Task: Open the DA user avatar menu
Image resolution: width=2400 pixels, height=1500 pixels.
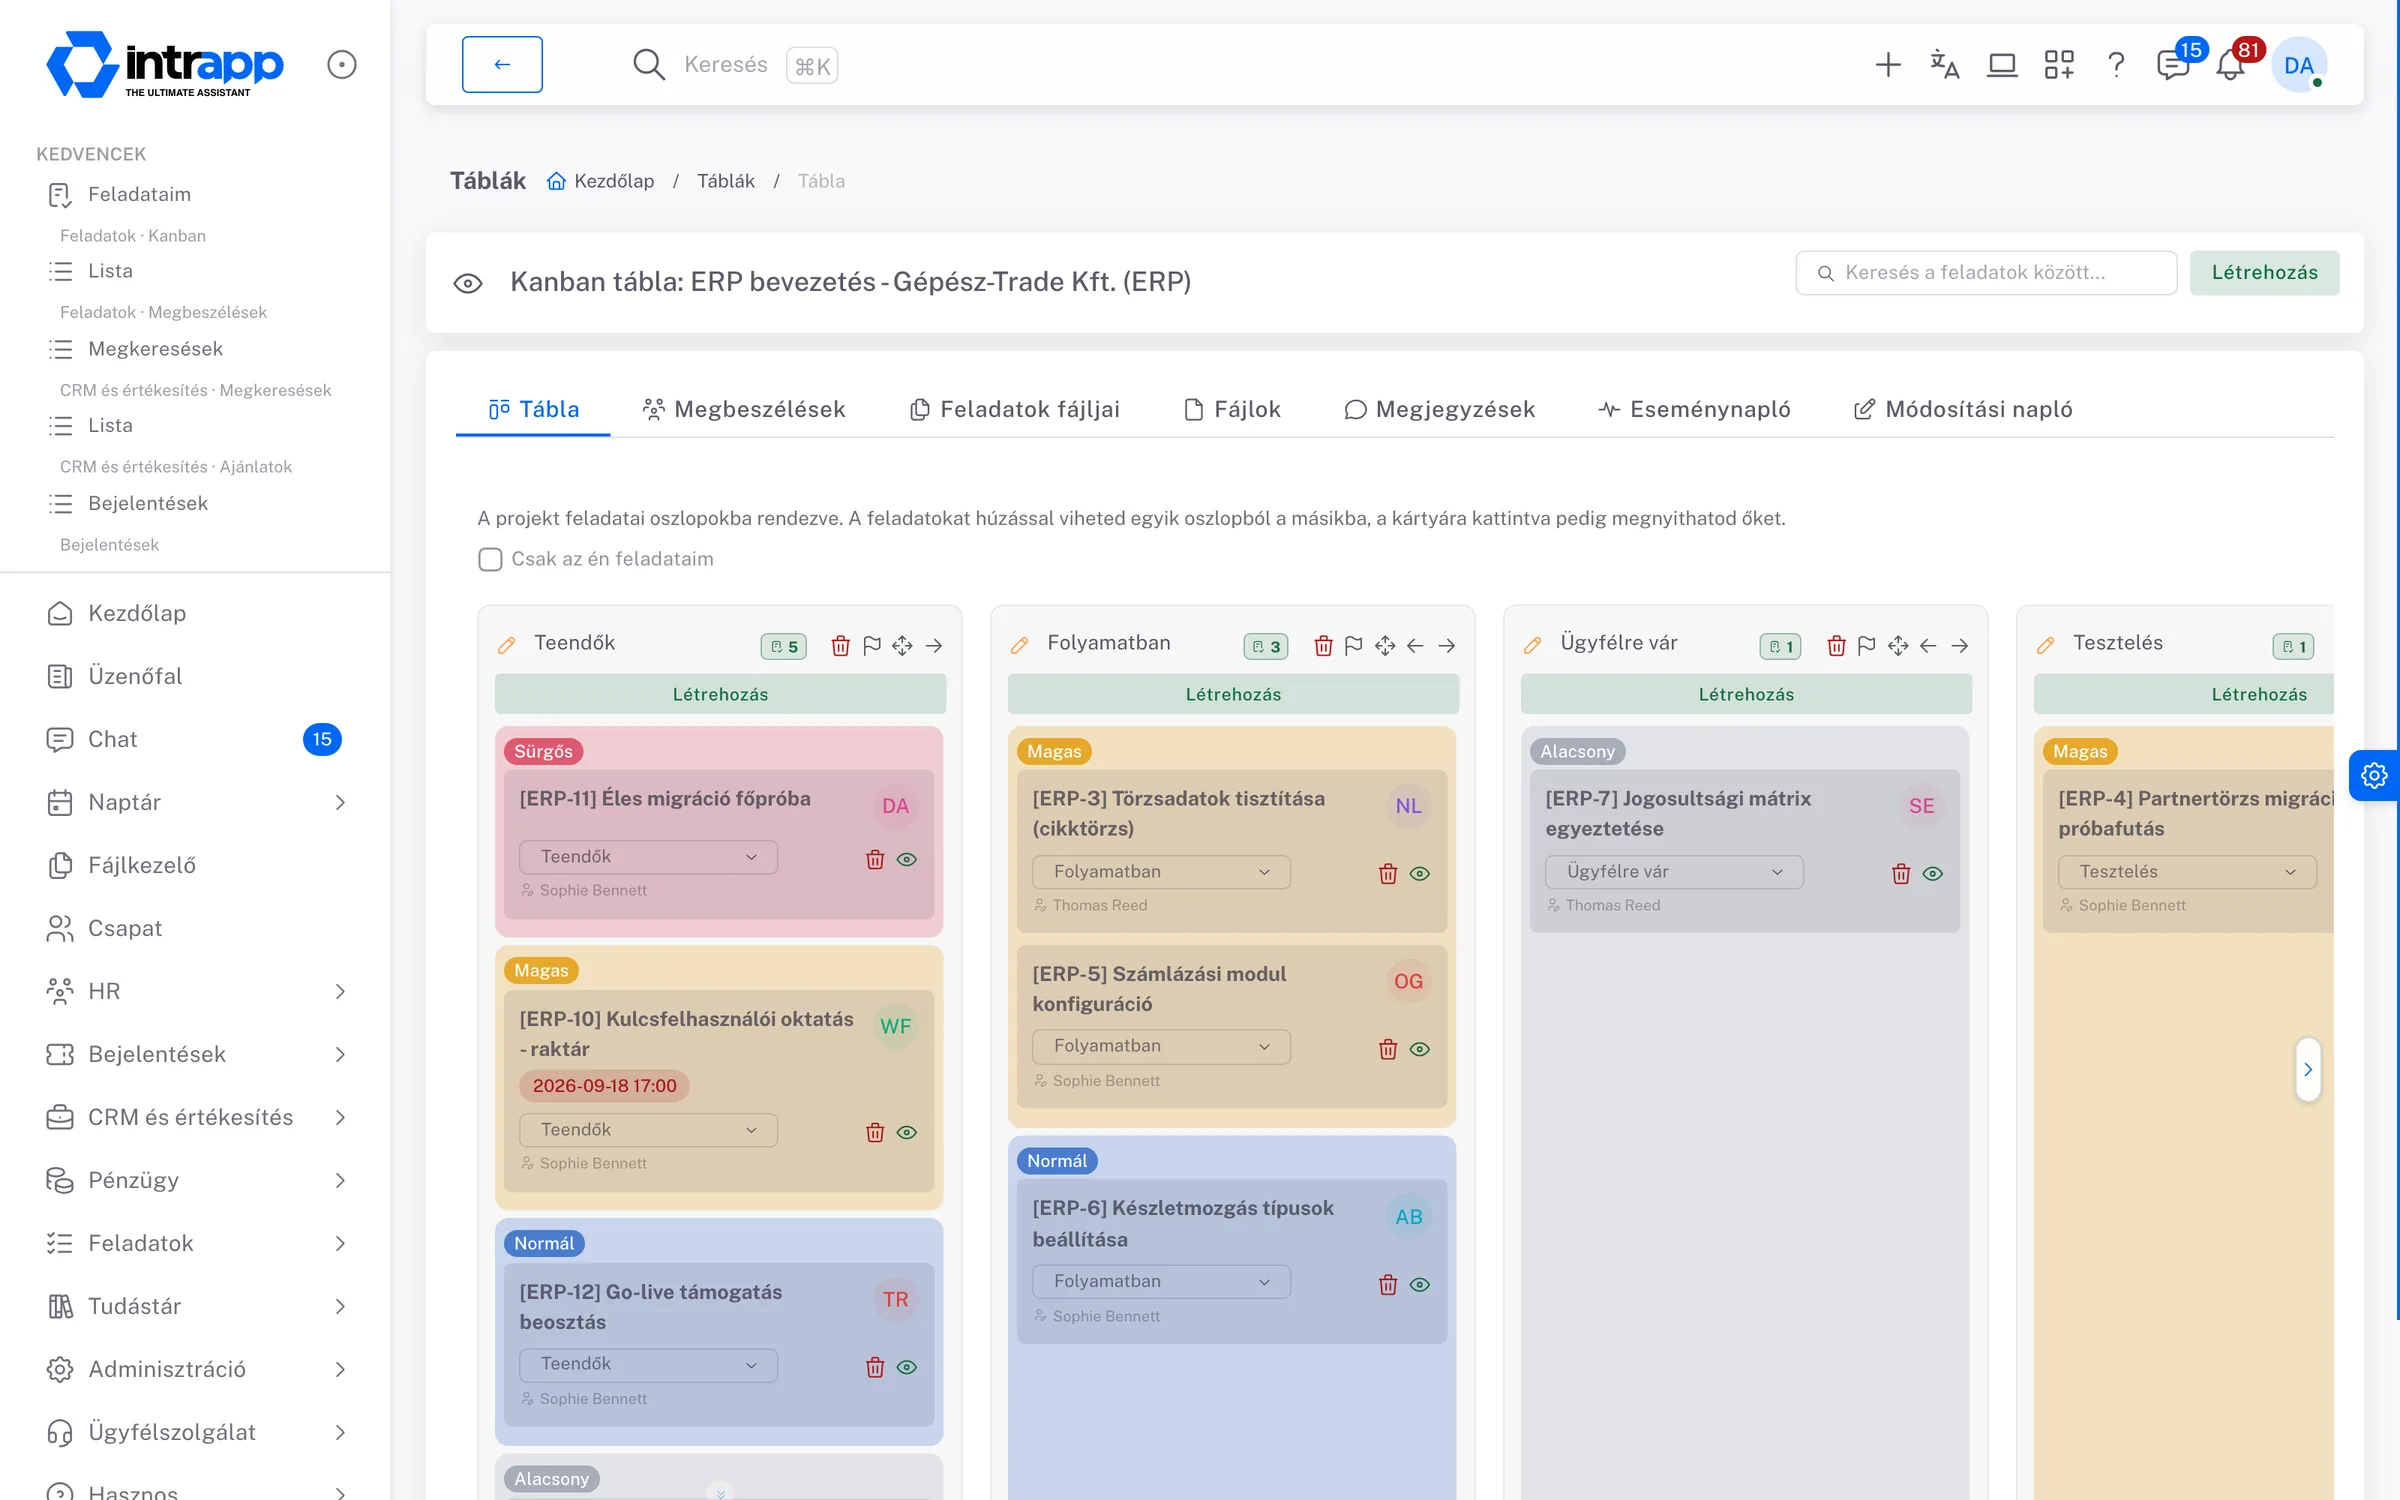Action: pos(2298,65)
